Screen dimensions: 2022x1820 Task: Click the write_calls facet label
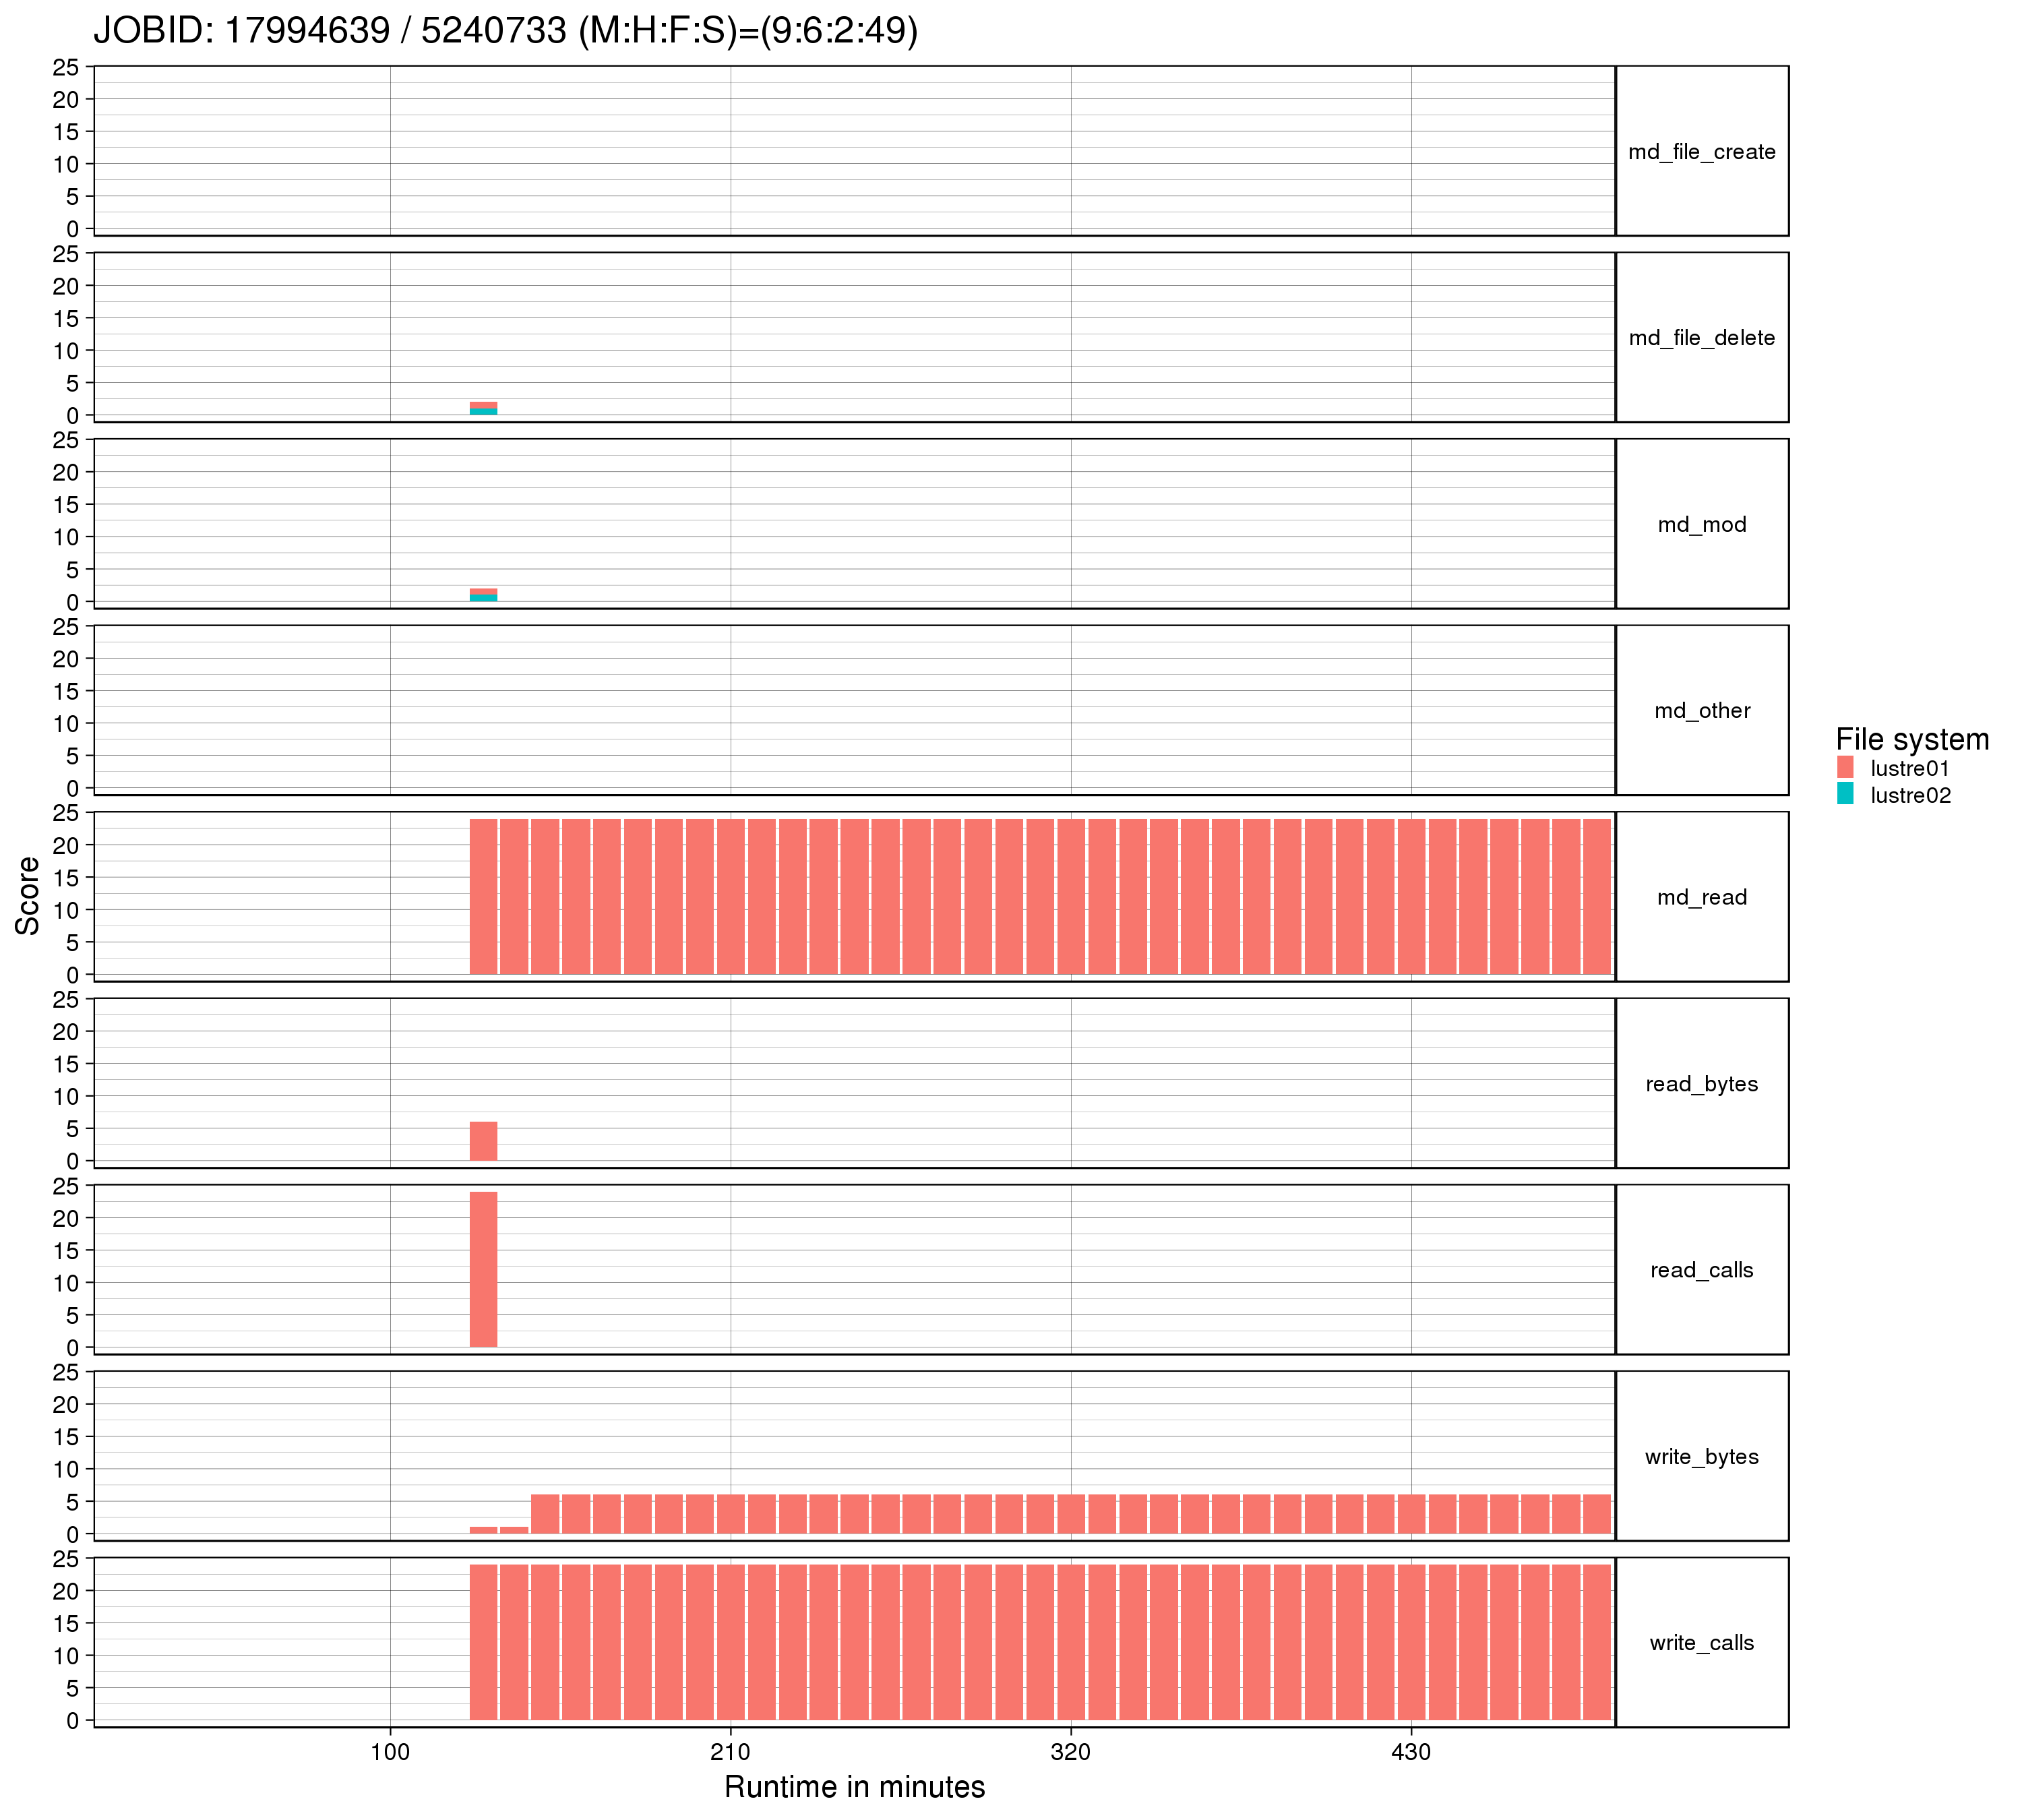click(1701, 1643)
